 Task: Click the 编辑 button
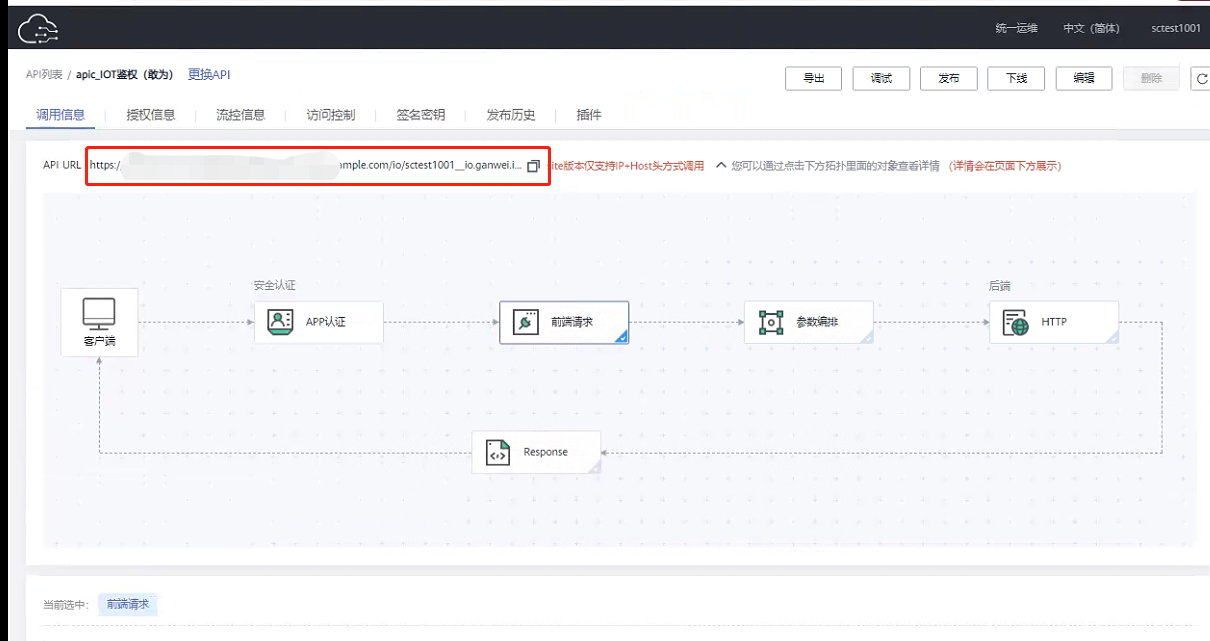(x=1083, y=79)
